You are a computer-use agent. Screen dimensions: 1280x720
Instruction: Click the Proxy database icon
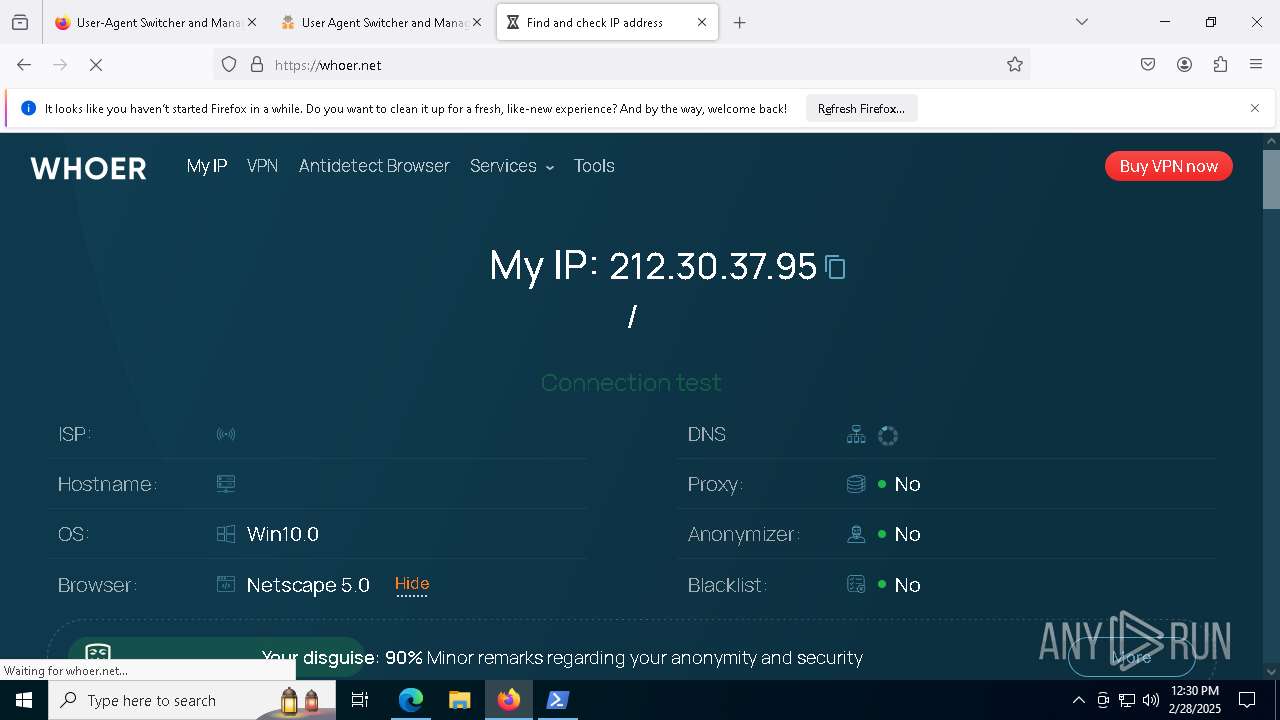[x=856, y=484]
